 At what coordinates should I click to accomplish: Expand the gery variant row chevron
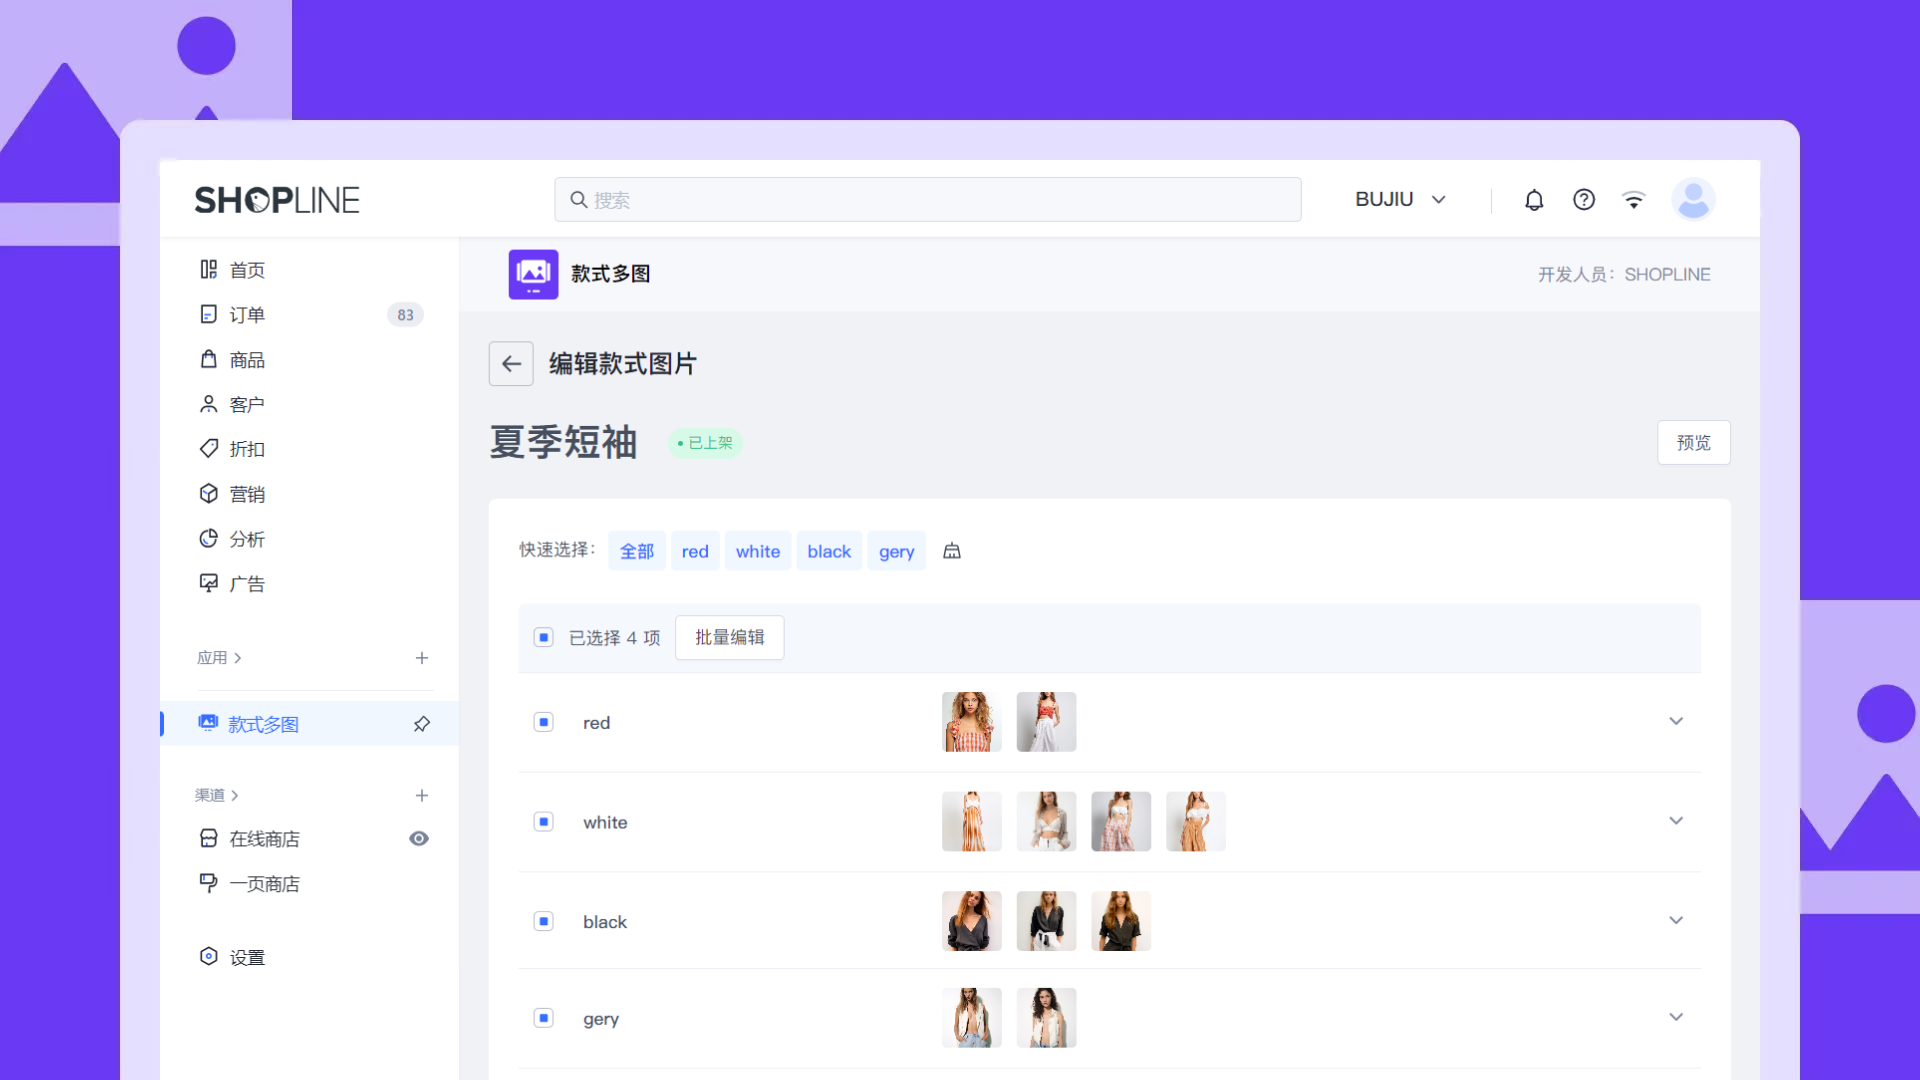[1676, 1018]
